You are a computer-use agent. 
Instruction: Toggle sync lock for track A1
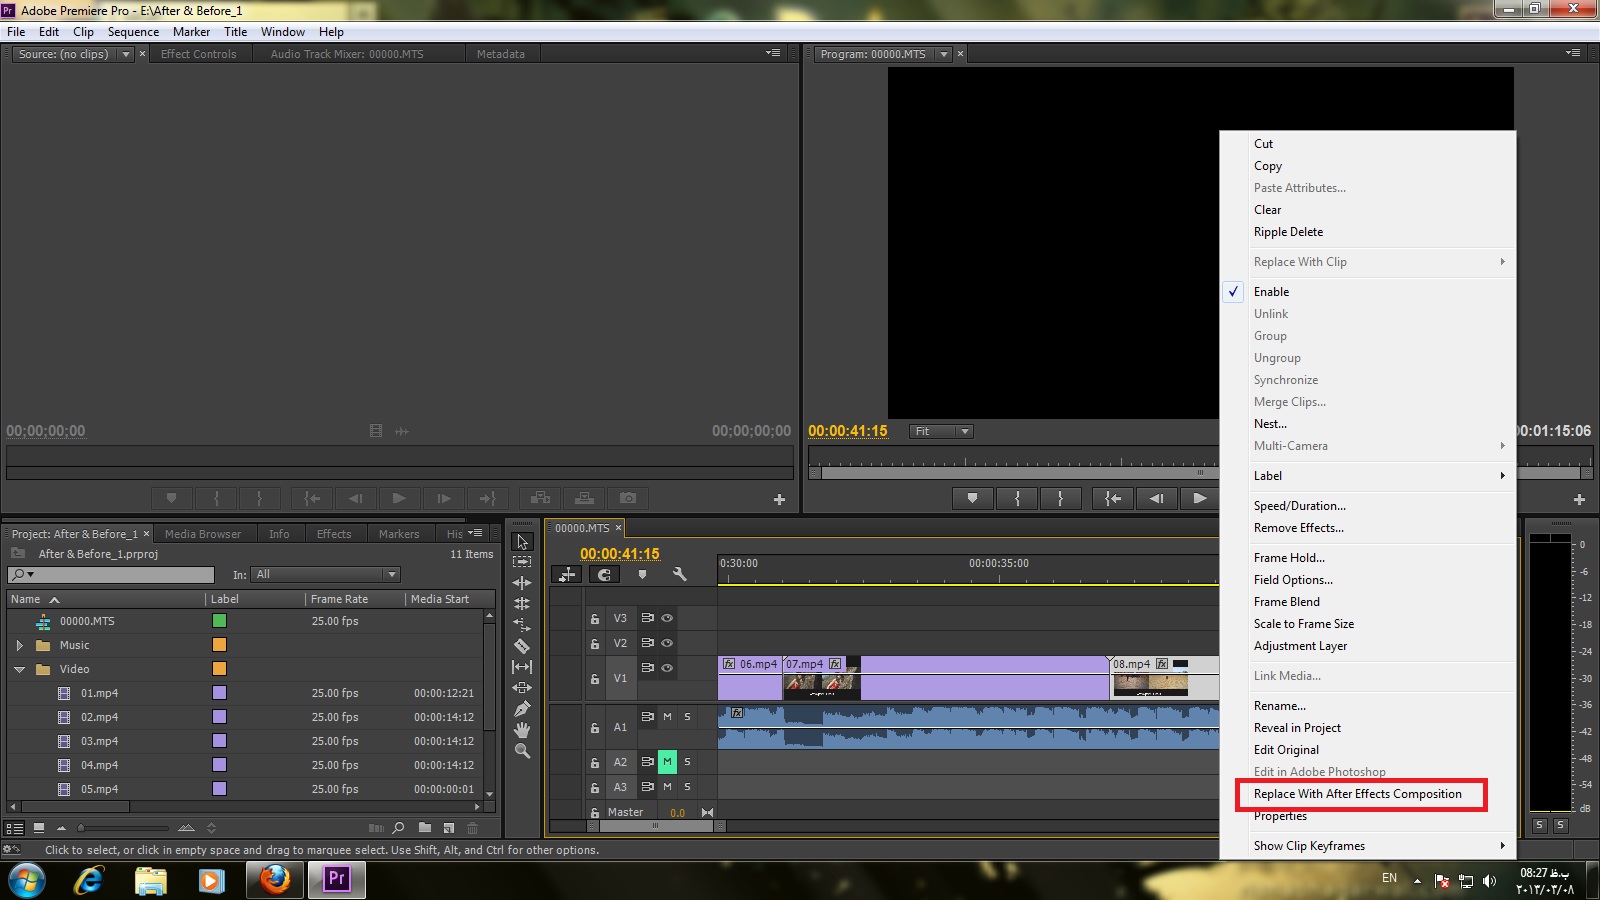pyautogui.click(x=647, y=717)
